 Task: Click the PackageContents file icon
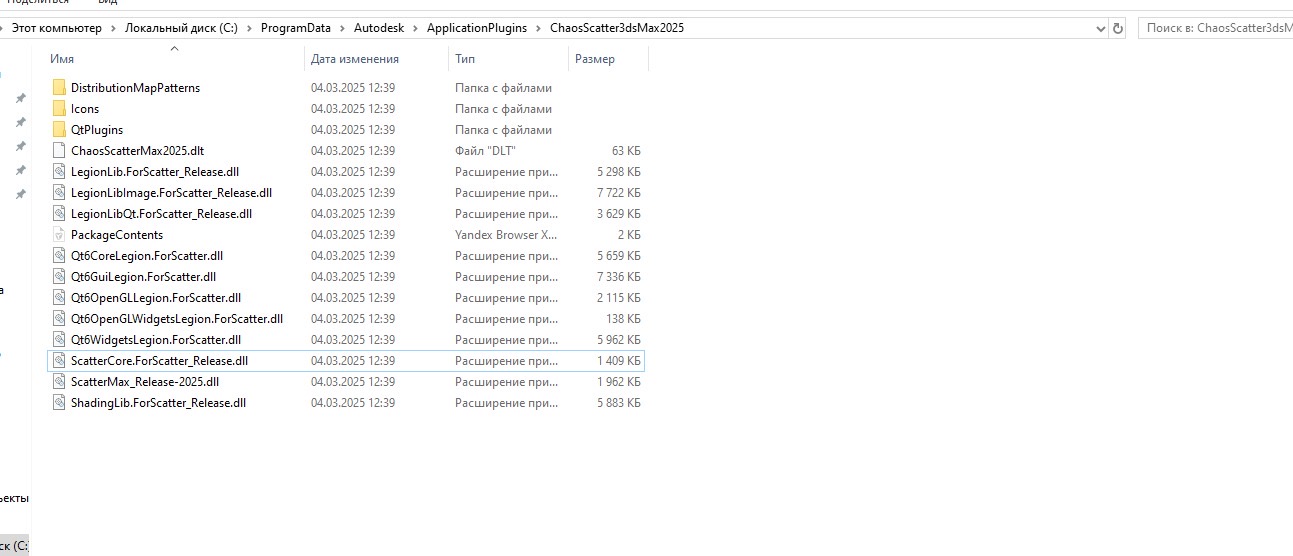click(59, 235)
